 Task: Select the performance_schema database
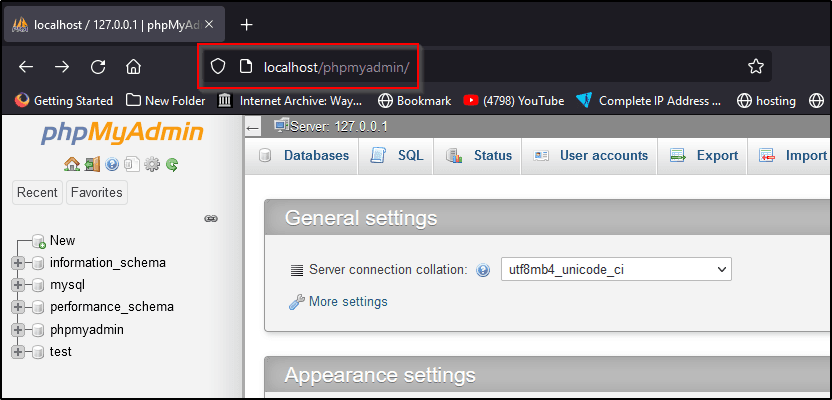coord(111,307)
